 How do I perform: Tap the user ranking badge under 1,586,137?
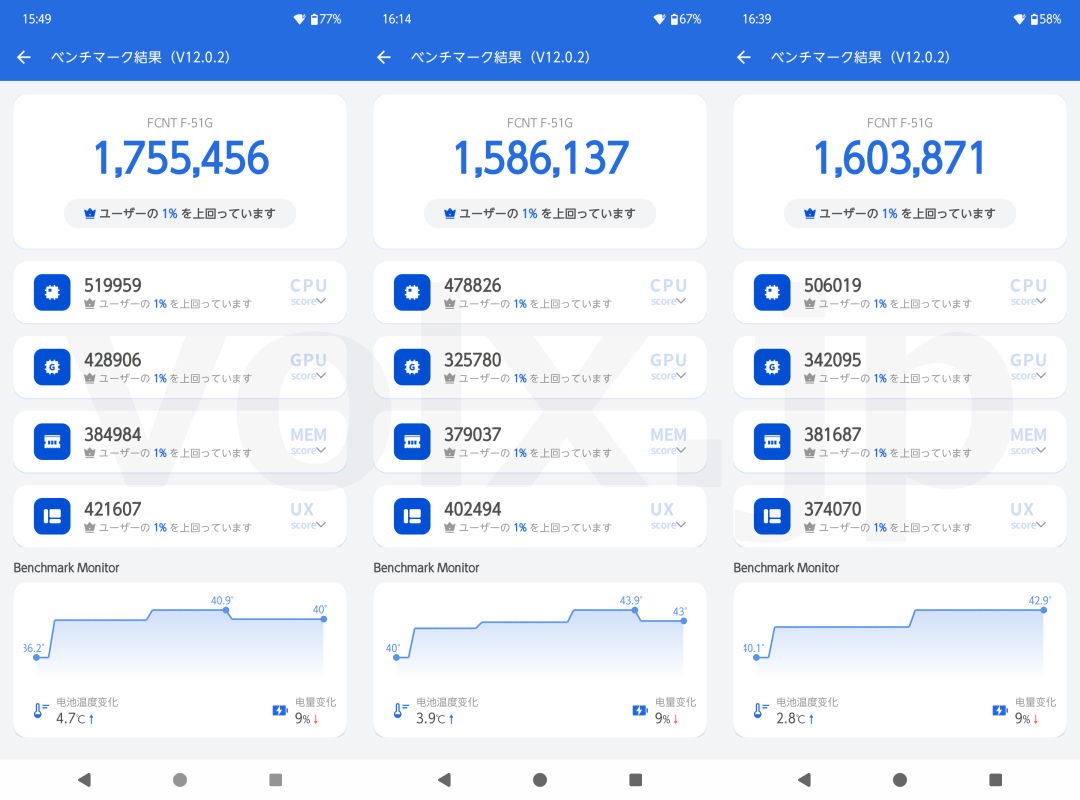pos(540,214)
